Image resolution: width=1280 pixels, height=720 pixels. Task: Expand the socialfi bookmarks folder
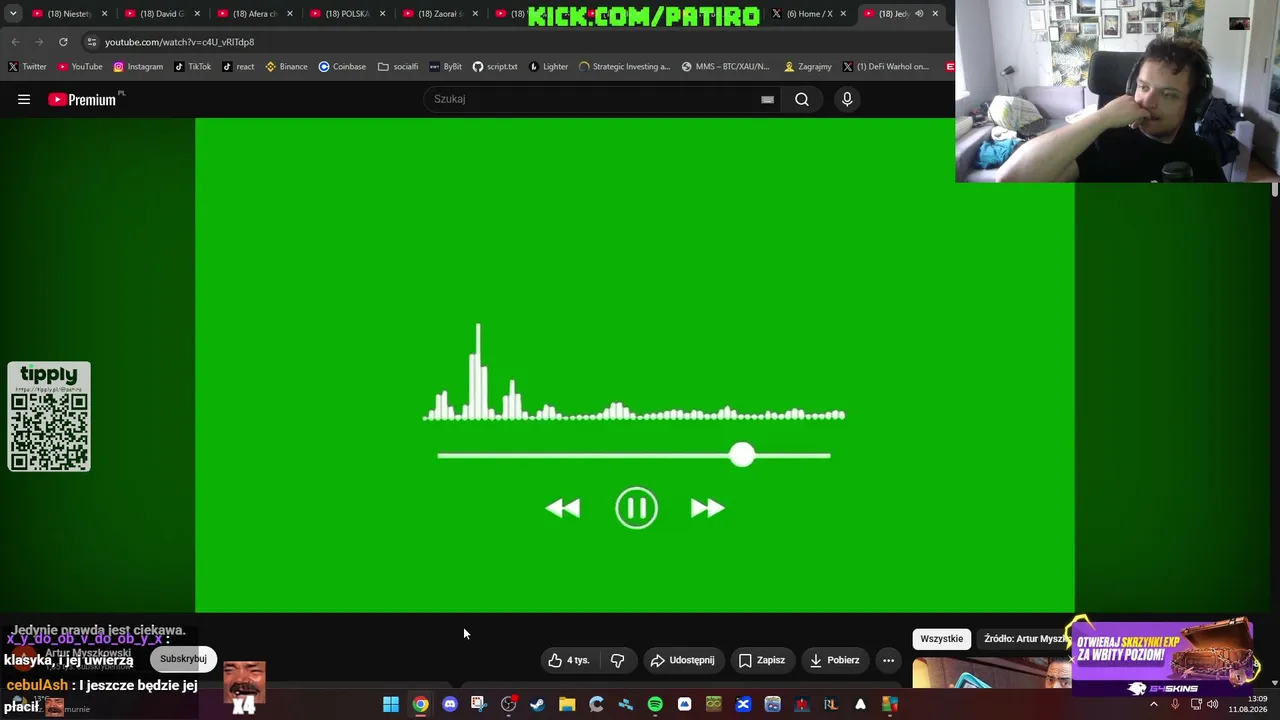[x=398, y=67]
